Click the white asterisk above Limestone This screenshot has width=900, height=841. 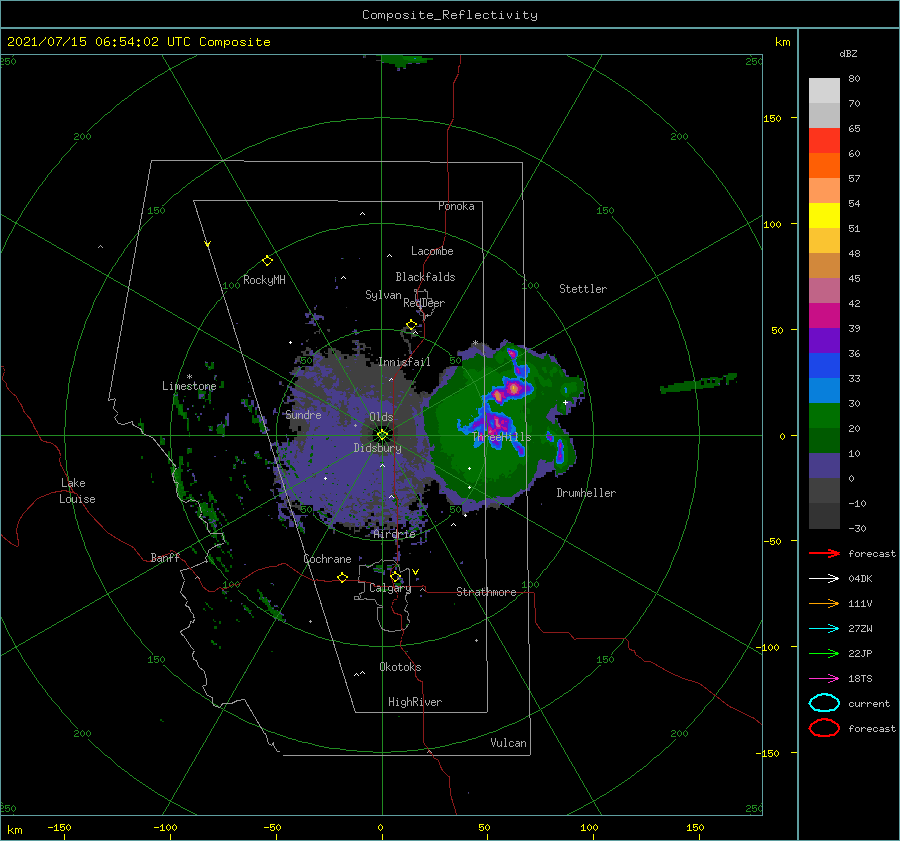(189, 377)
